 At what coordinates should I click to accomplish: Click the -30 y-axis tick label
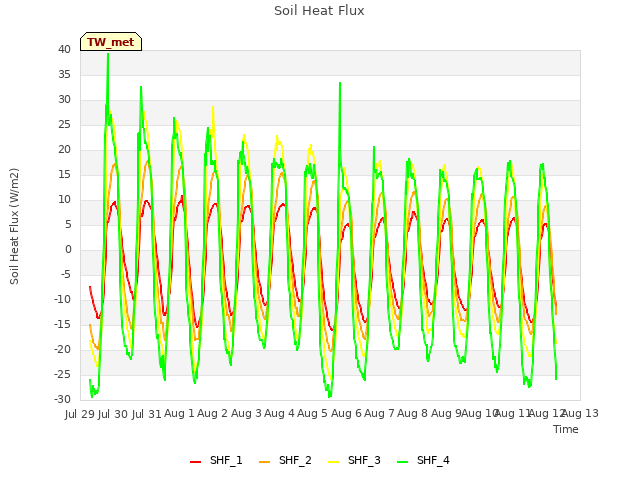pyautogui.click(x=63, y=399)
